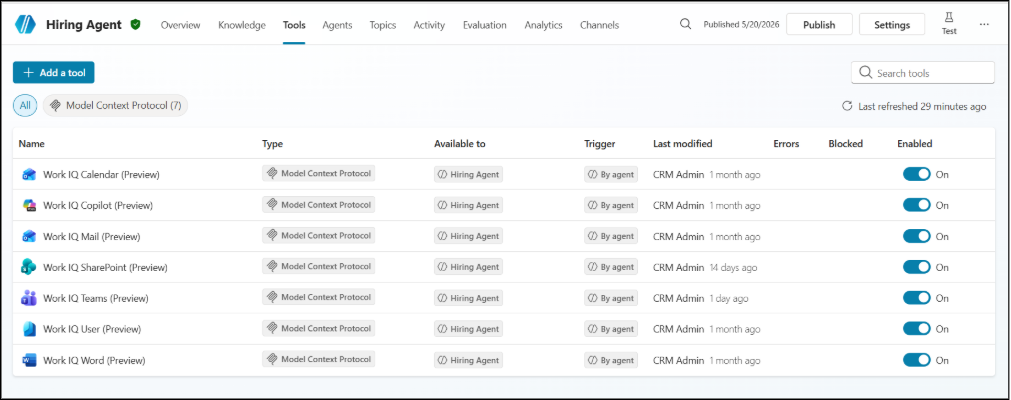The height and width of the screenshot is (400, 1011).
Task: Sort by the Last modified column header
Action: click(x=683, y=144)
